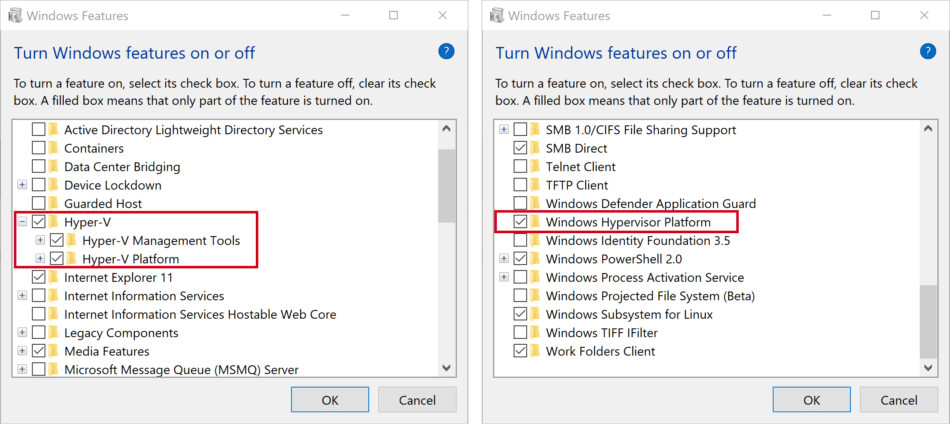Expand Hyper-V Management Tools node
The image size is (950, 424).
click(41, 240)
